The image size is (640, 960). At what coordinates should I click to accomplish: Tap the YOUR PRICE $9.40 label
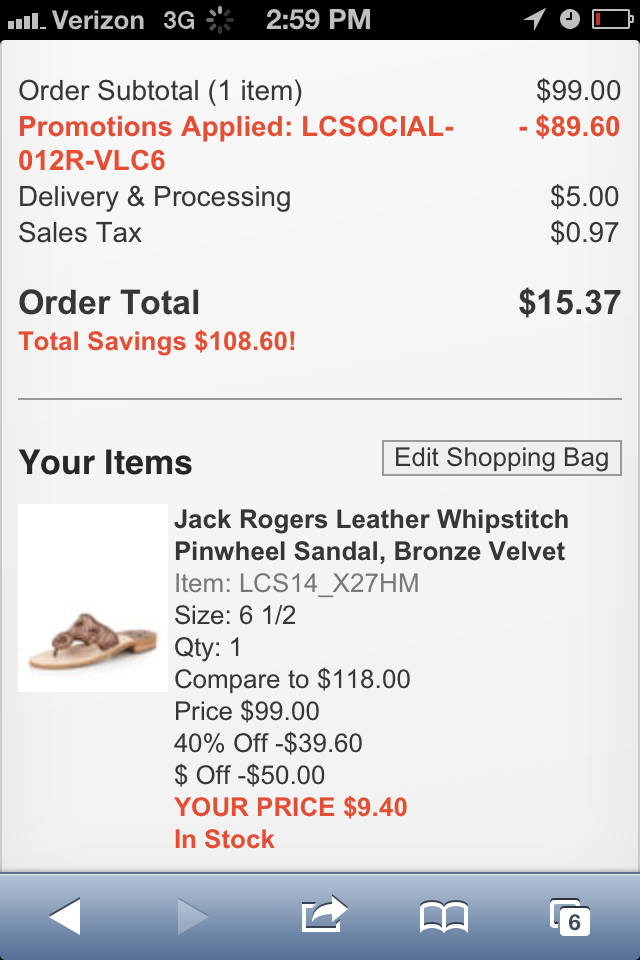(x=290, y=807)
